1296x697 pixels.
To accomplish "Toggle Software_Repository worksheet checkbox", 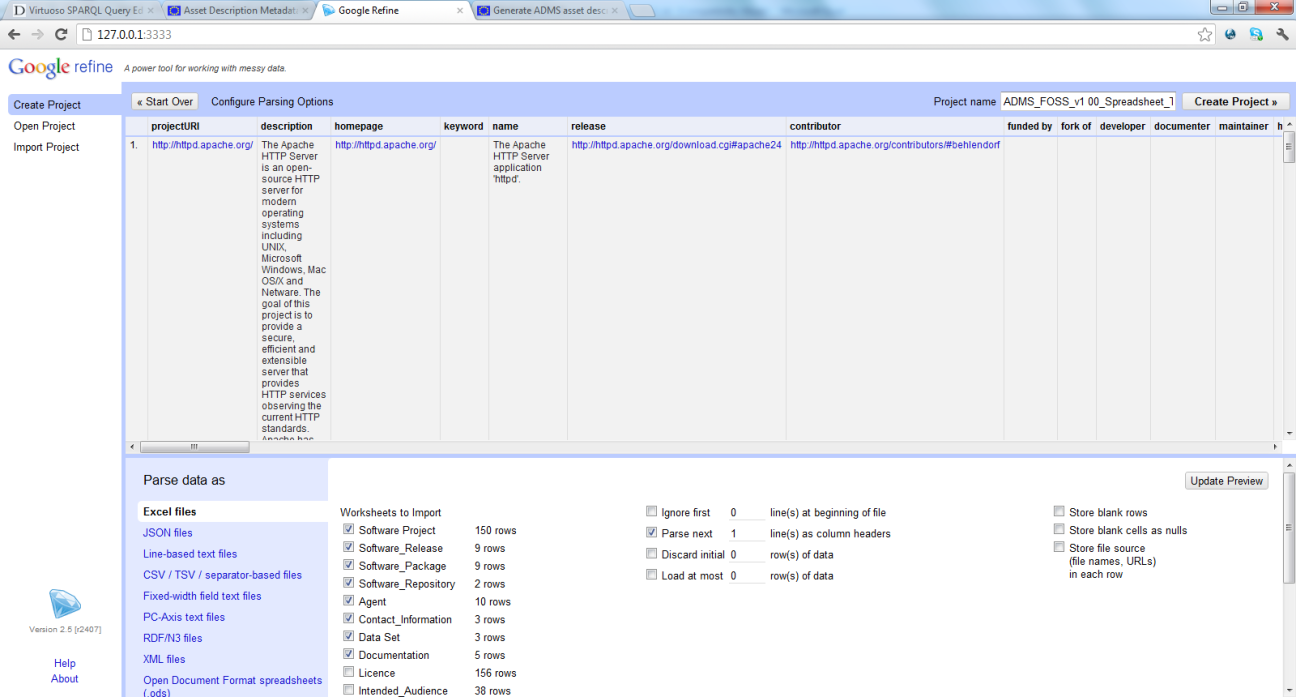I will 348,584.
